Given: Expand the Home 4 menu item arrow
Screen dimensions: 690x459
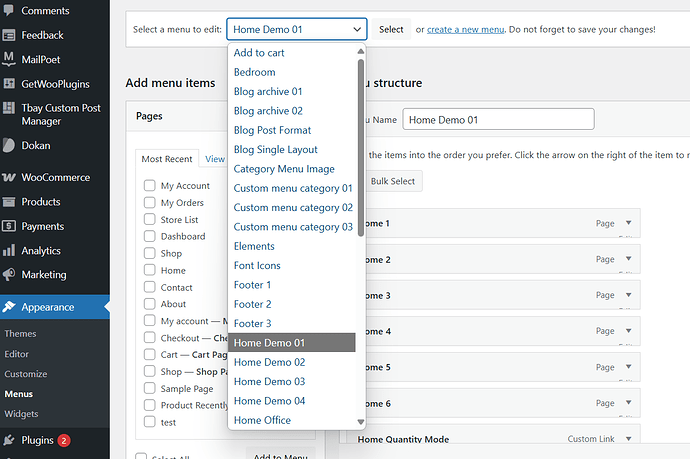Looking at the screenshot, I should tap(628, 330).
